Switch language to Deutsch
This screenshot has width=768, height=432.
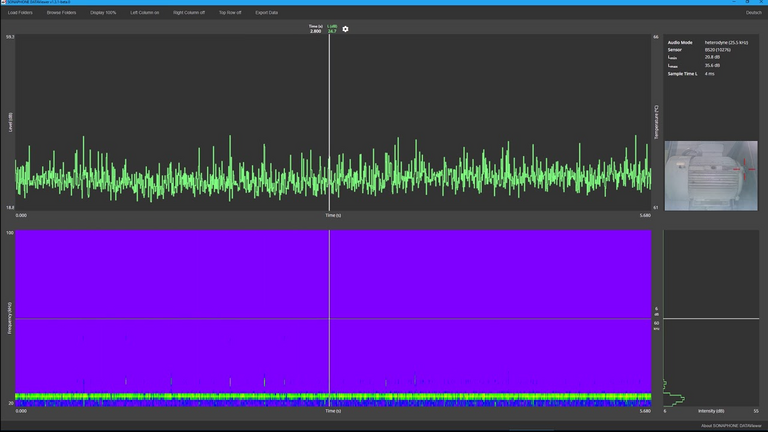pos(753,12)
